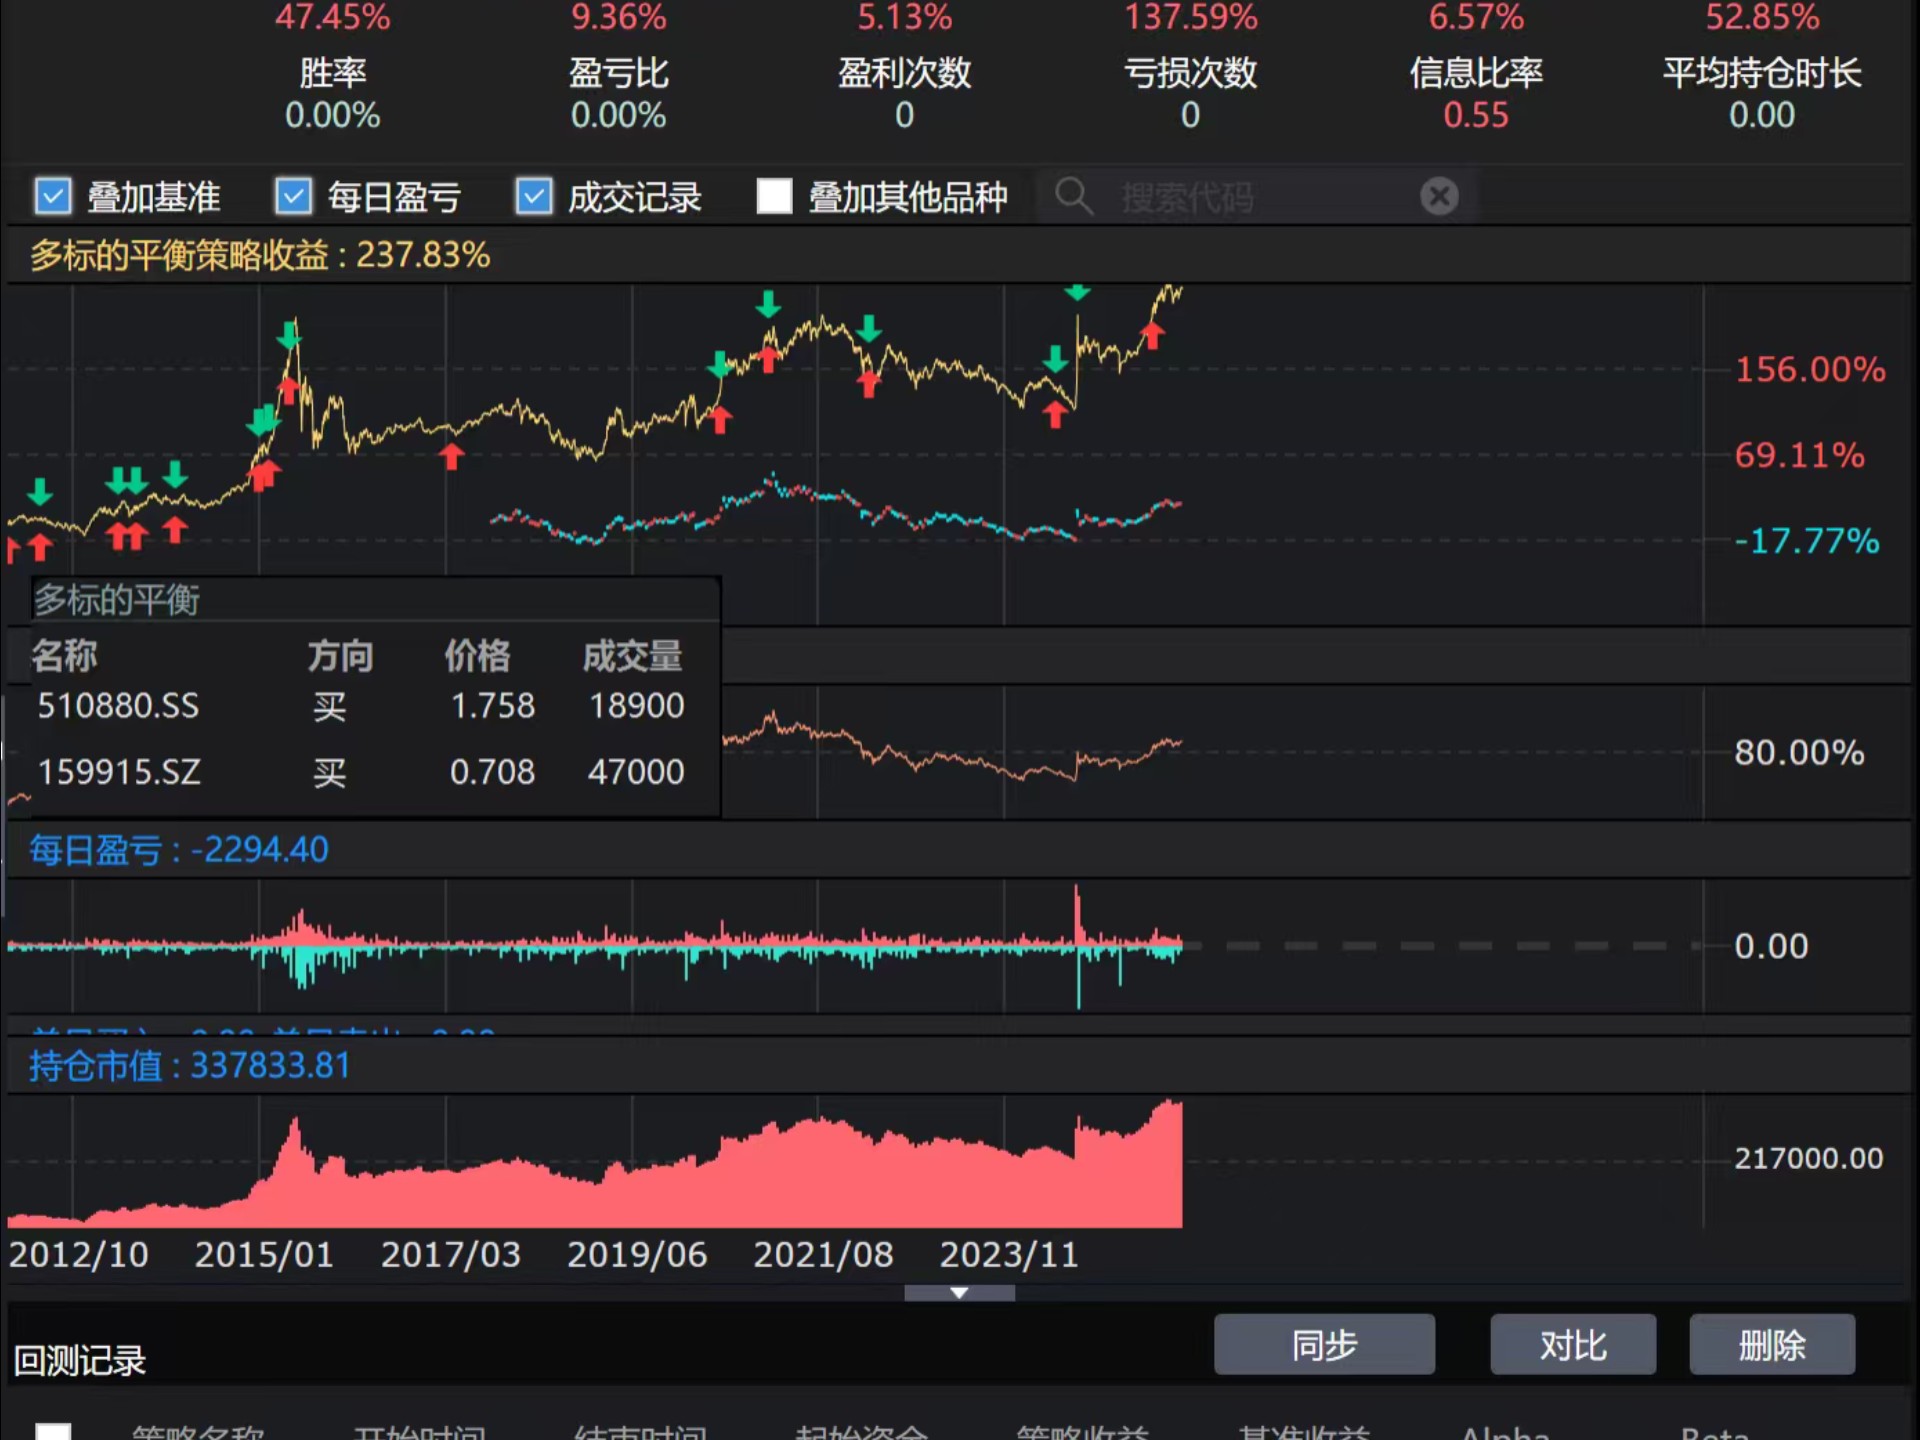Click the 删除 button
This screenshot has height=1440, width=1920.
click(x=1772, y=1345)
